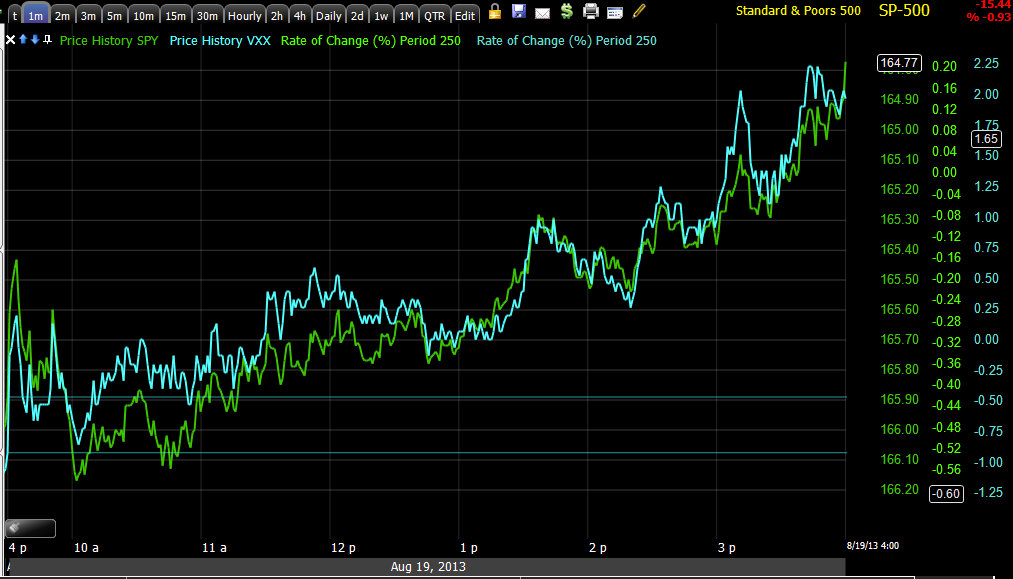
Task: Click the 165.50 price axis label
Action: tap(899, 279)
